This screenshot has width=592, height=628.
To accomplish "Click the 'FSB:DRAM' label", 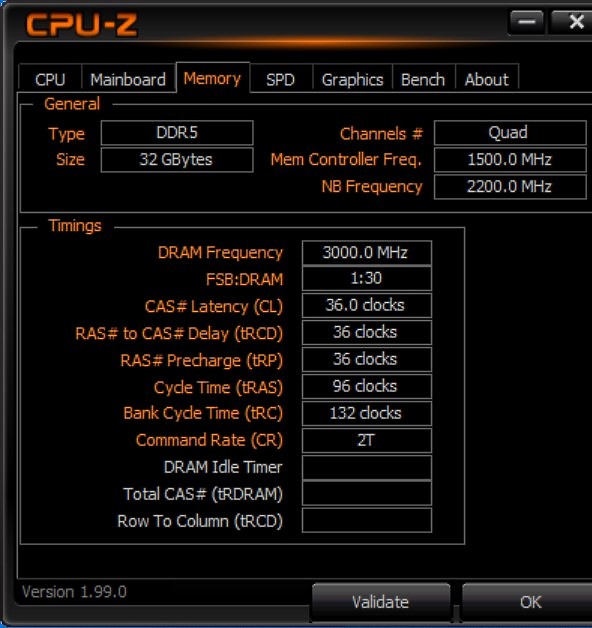I will (x=244, y=279).
